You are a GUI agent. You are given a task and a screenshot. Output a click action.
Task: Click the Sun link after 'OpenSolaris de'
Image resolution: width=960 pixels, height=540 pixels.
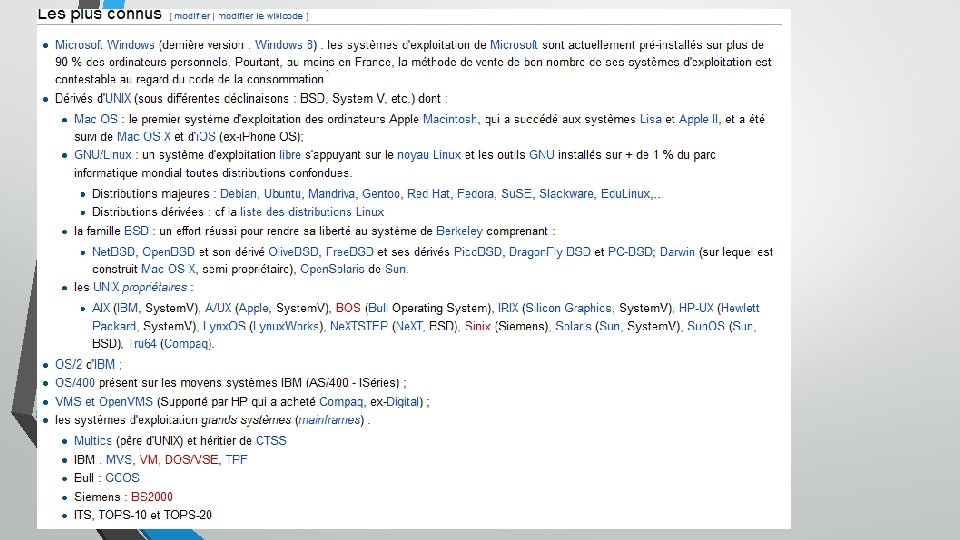[x=395, y=269]
